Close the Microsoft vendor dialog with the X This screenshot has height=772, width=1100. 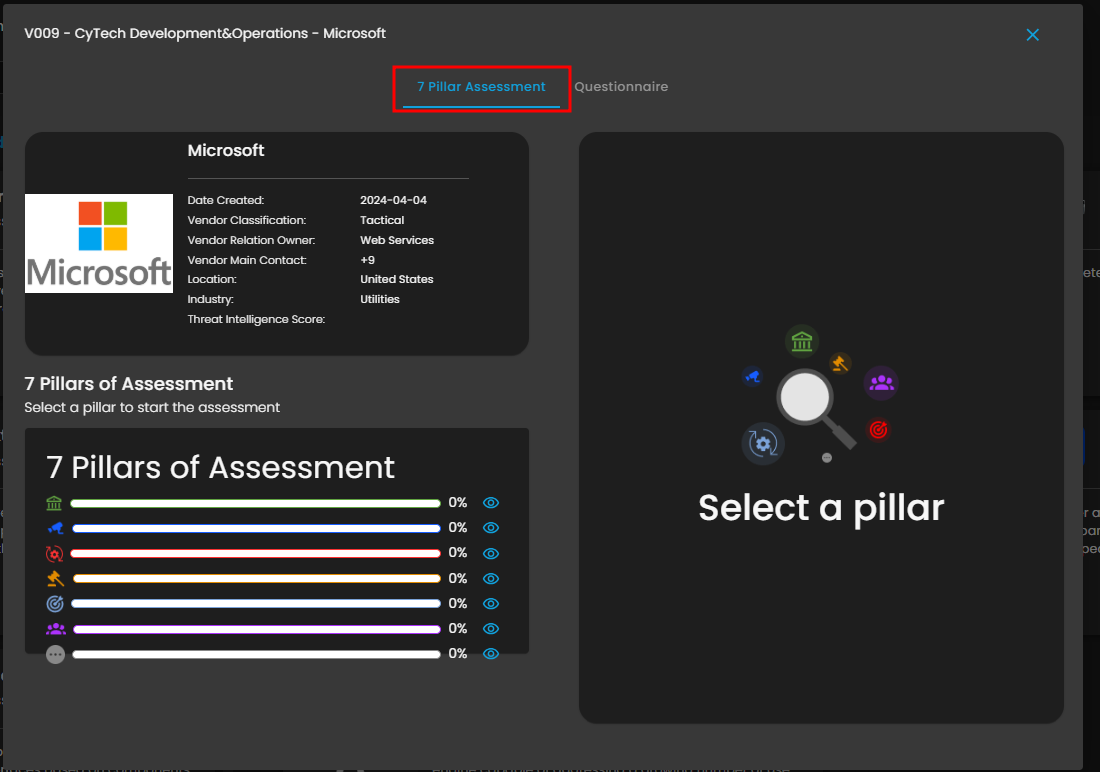coord(1033,35)
